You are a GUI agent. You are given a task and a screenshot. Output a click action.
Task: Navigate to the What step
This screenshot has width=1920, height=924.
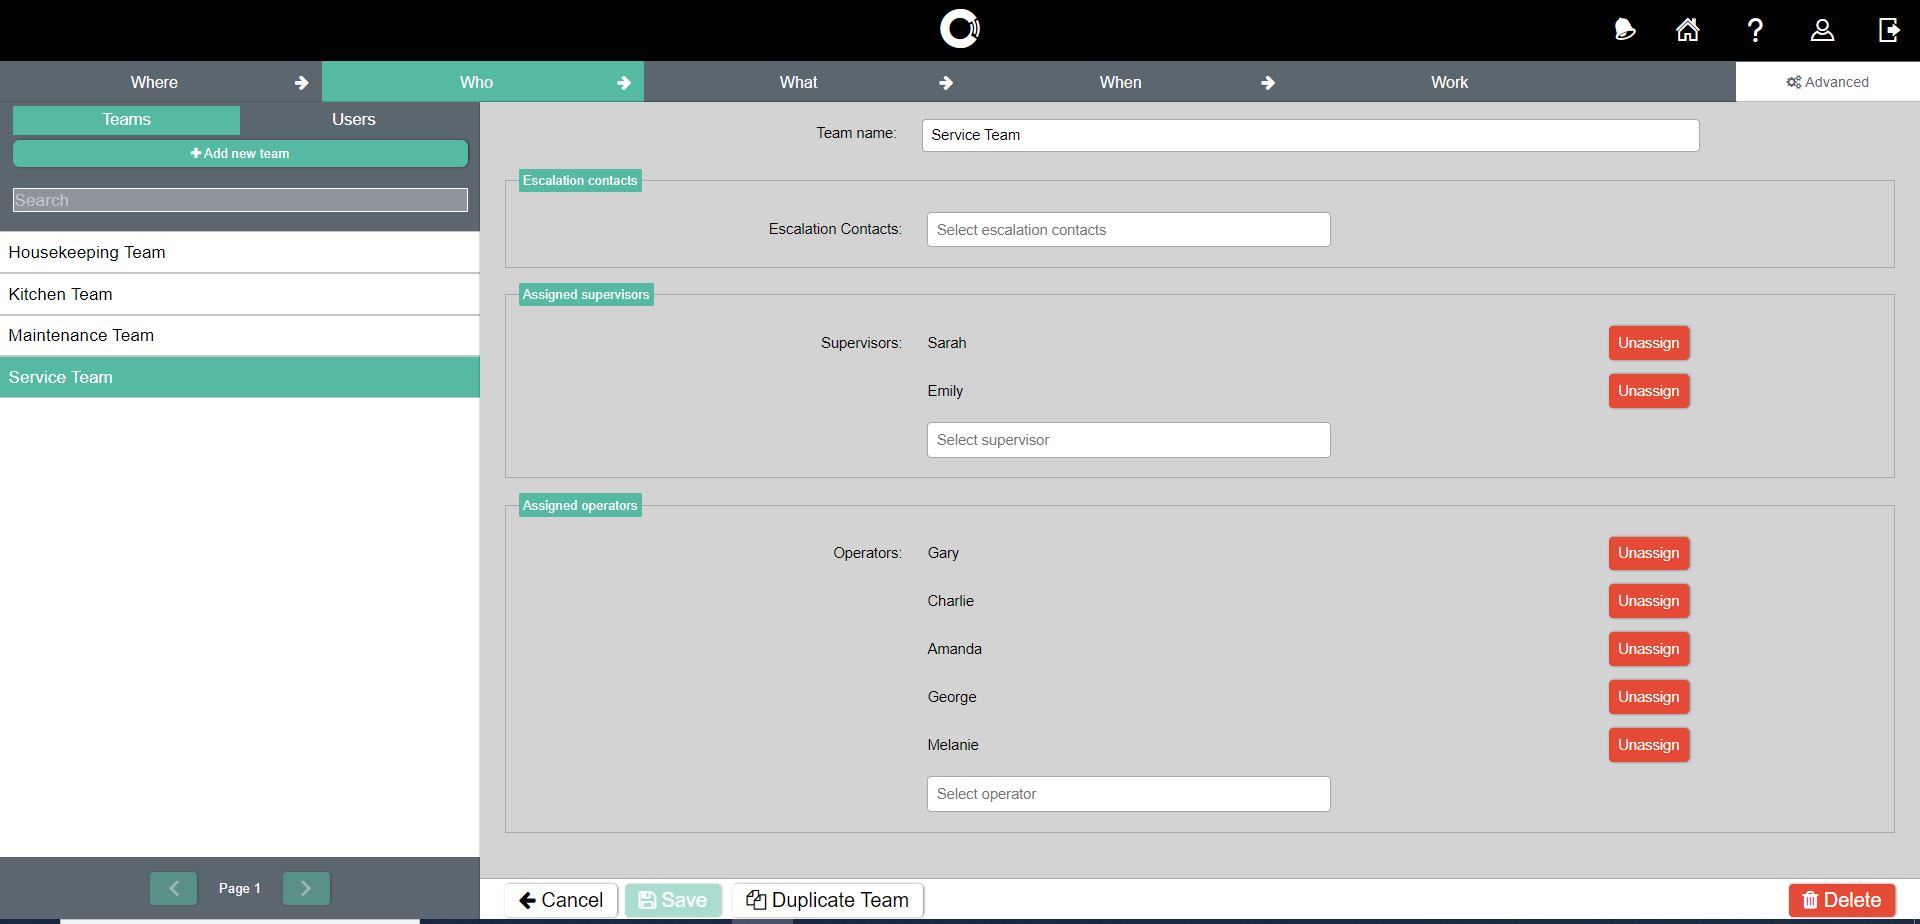(798, 82)
